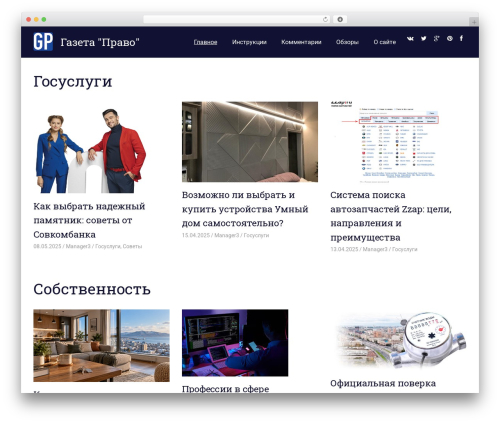Screen dimensions: 500x423
Task: Click the 3D wall panel thumbnail
Action: (250, 142)
